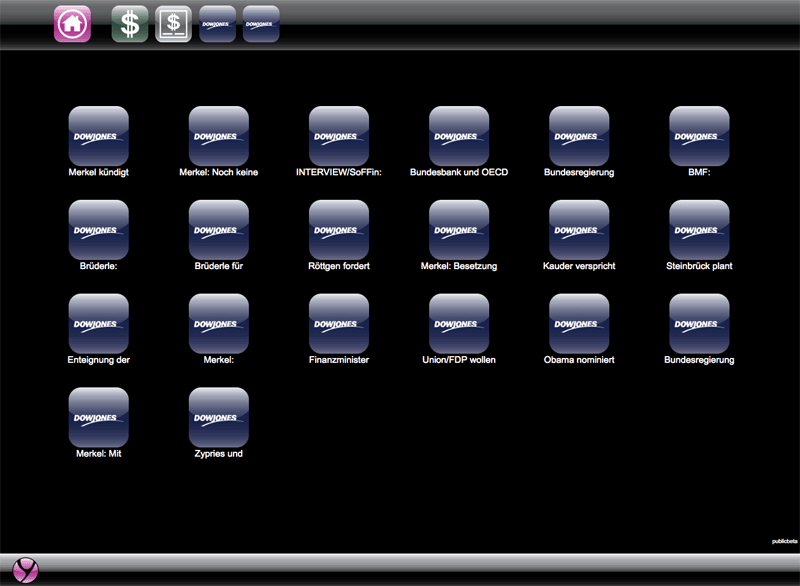The image size is (800, 586).
Task: Open the "Obama nominiert" article icon
Action: tap(579, 323)
